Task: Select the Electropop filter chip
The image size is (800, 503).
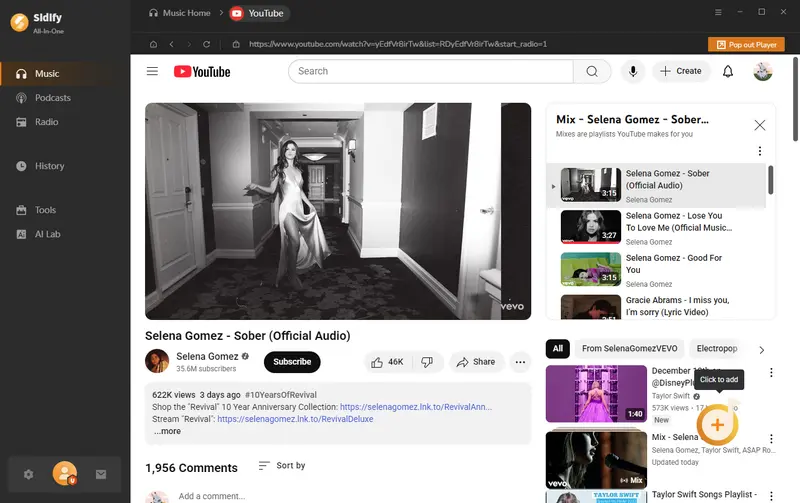Action: (716, 349)
